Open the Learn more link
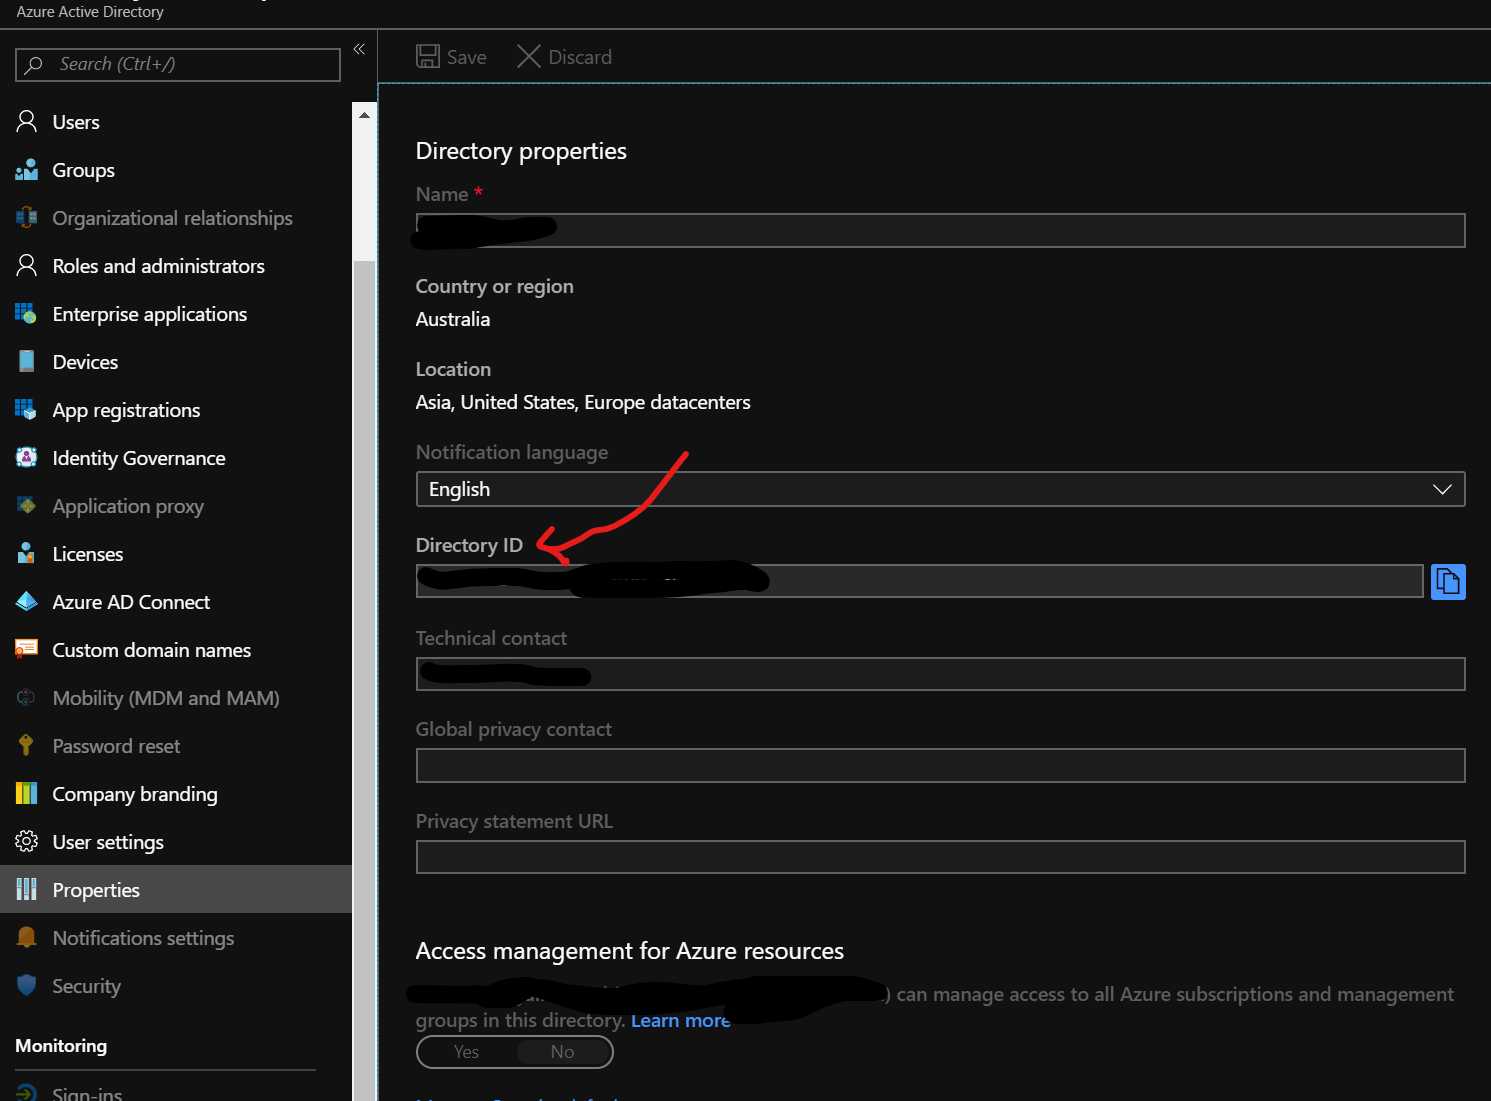The image size is (1491, 1101). click(x=680, y=1020)
